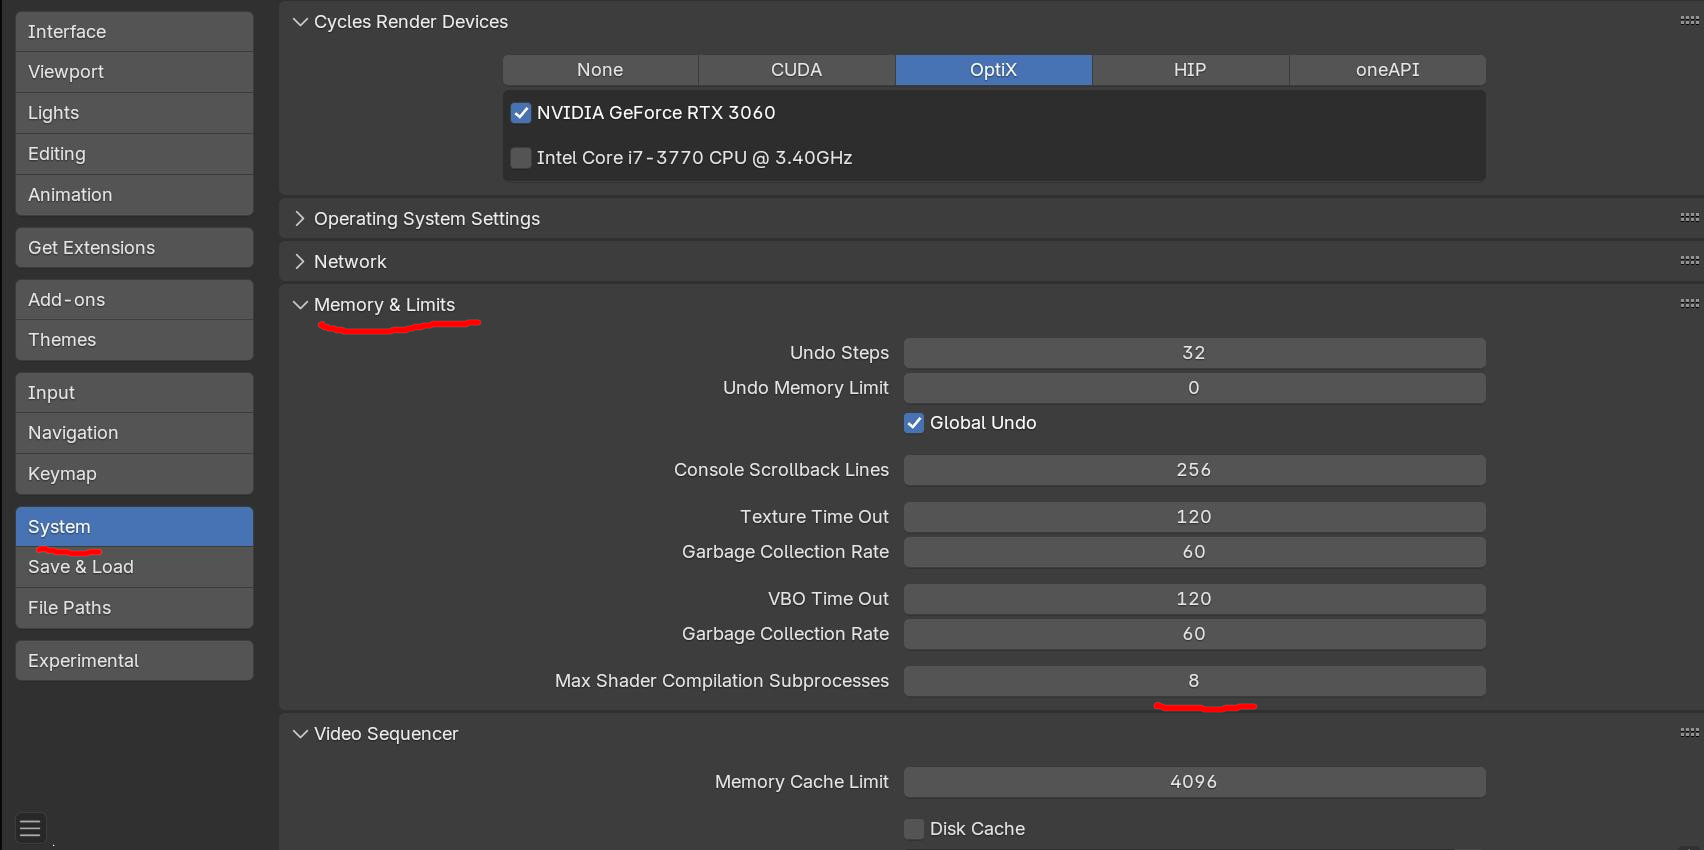Enable the Intel Core i7-3770 CPU device
Screen dimensions: 1704x850
[x=521, y=158]
